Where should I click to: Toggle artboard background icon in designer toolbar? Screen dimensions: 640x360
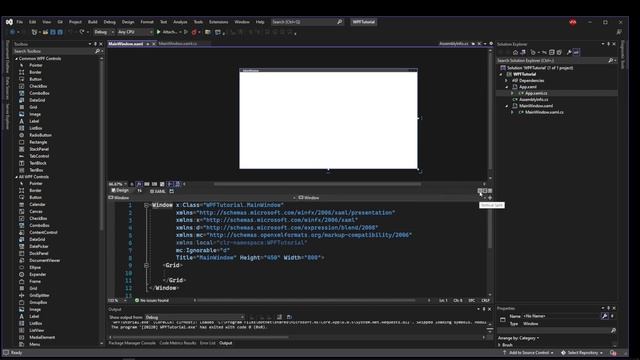[162, 184]
